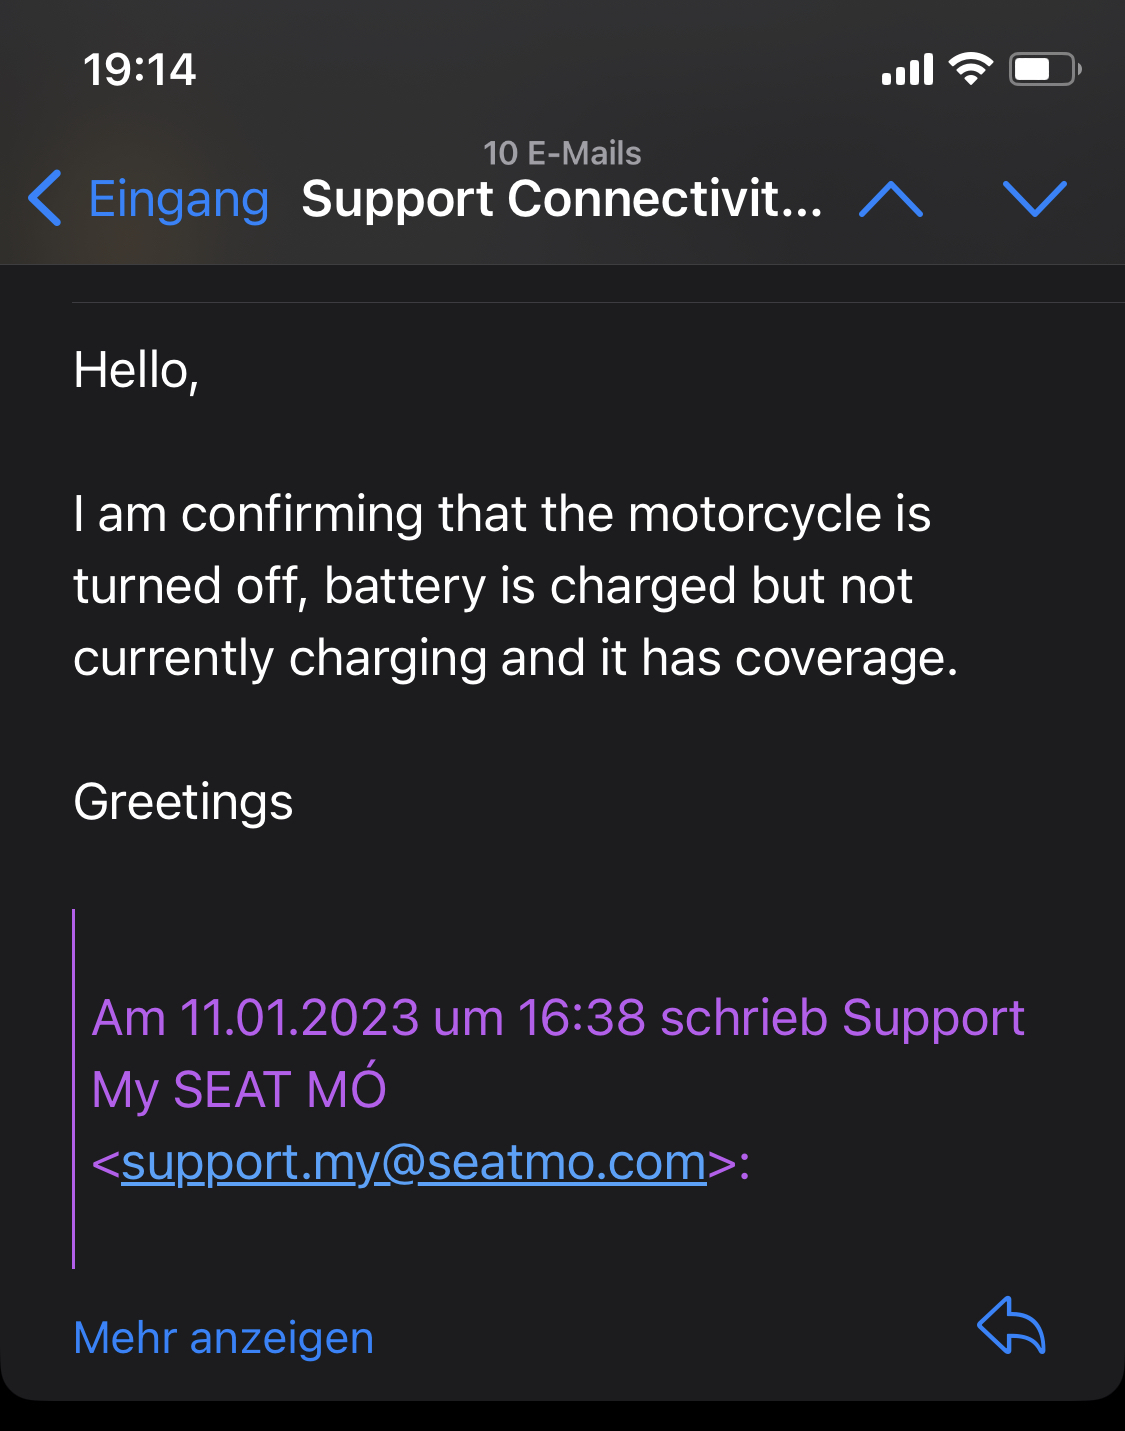
Task: Jump to next email with down arrow
Action: pyautogui.click(x=1034, y=199)
